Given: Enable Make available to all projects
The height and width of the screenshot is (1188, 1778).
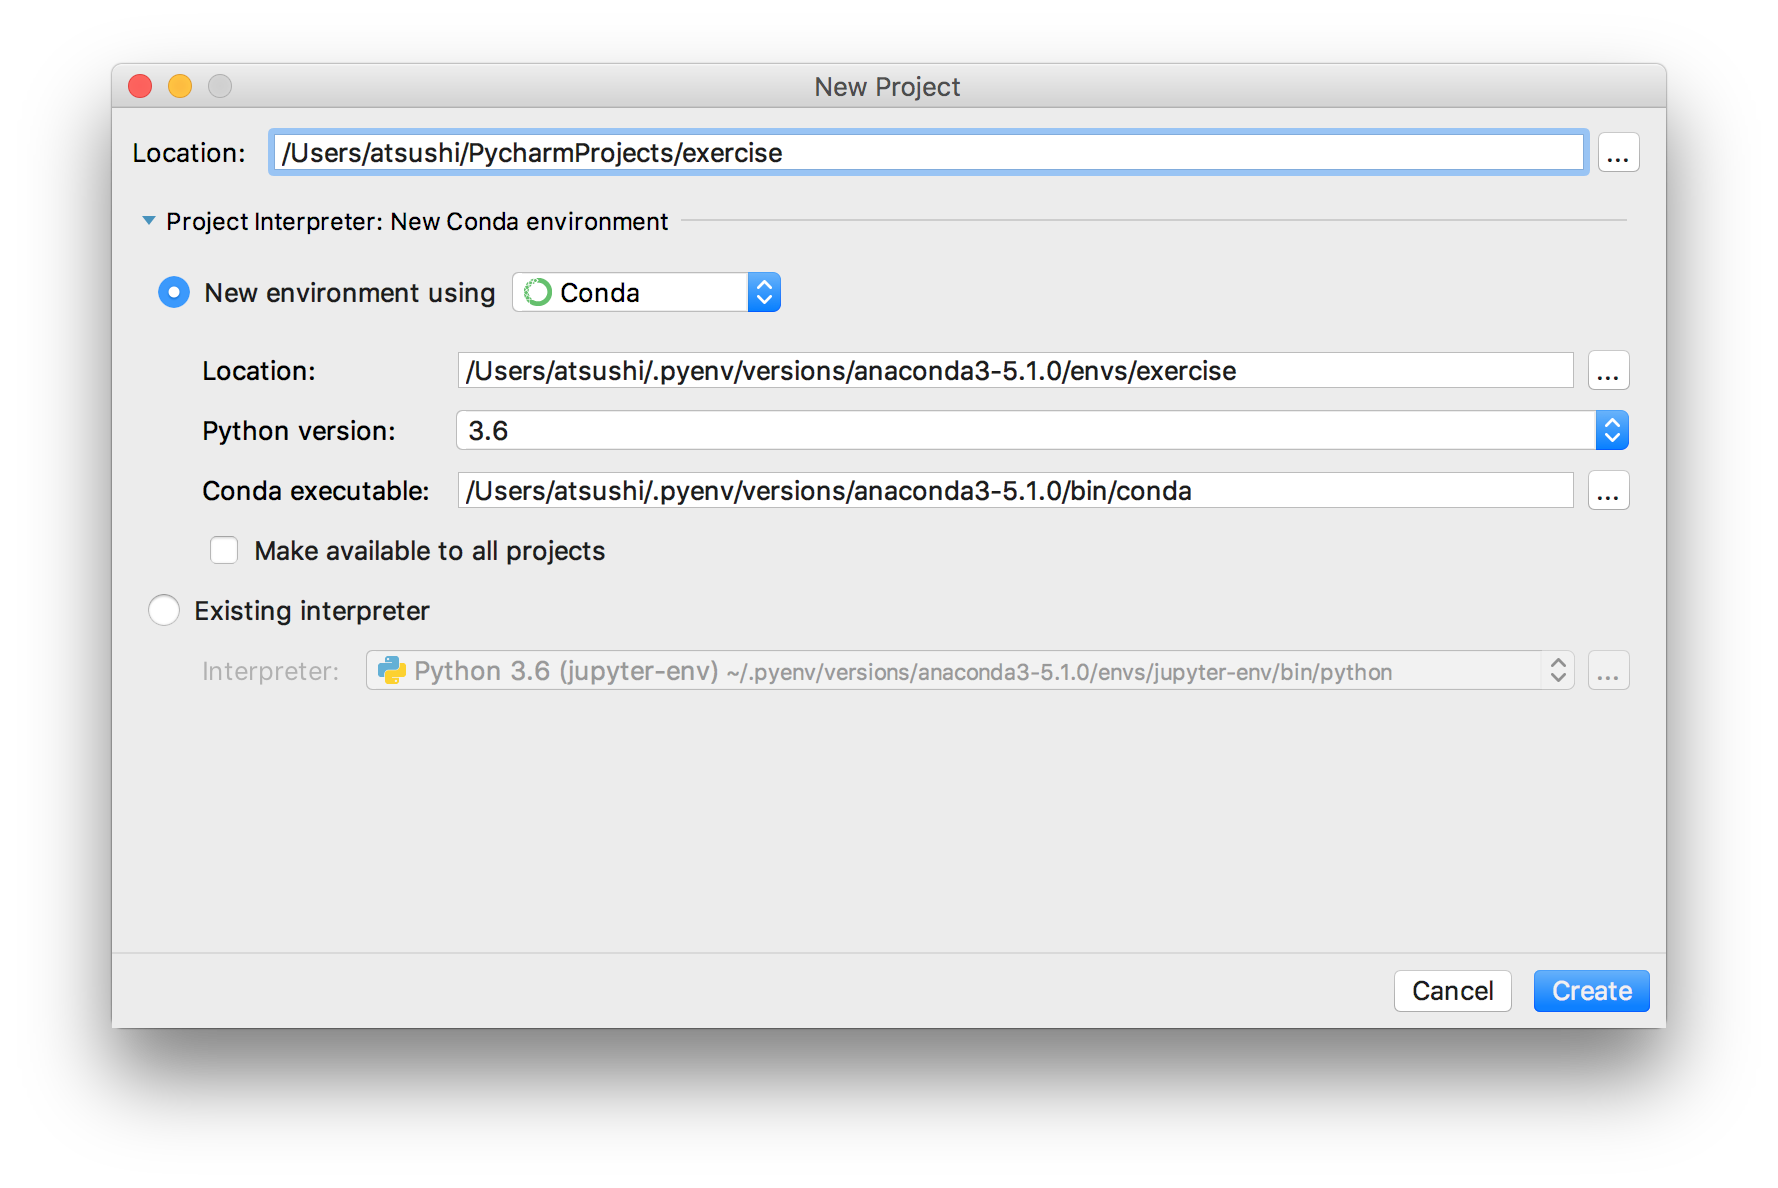Looking at the screenshot, I should pos(224,550).
